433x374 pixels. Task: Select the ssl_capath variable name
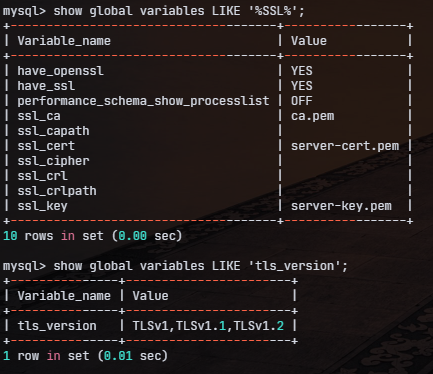(53, 131)
